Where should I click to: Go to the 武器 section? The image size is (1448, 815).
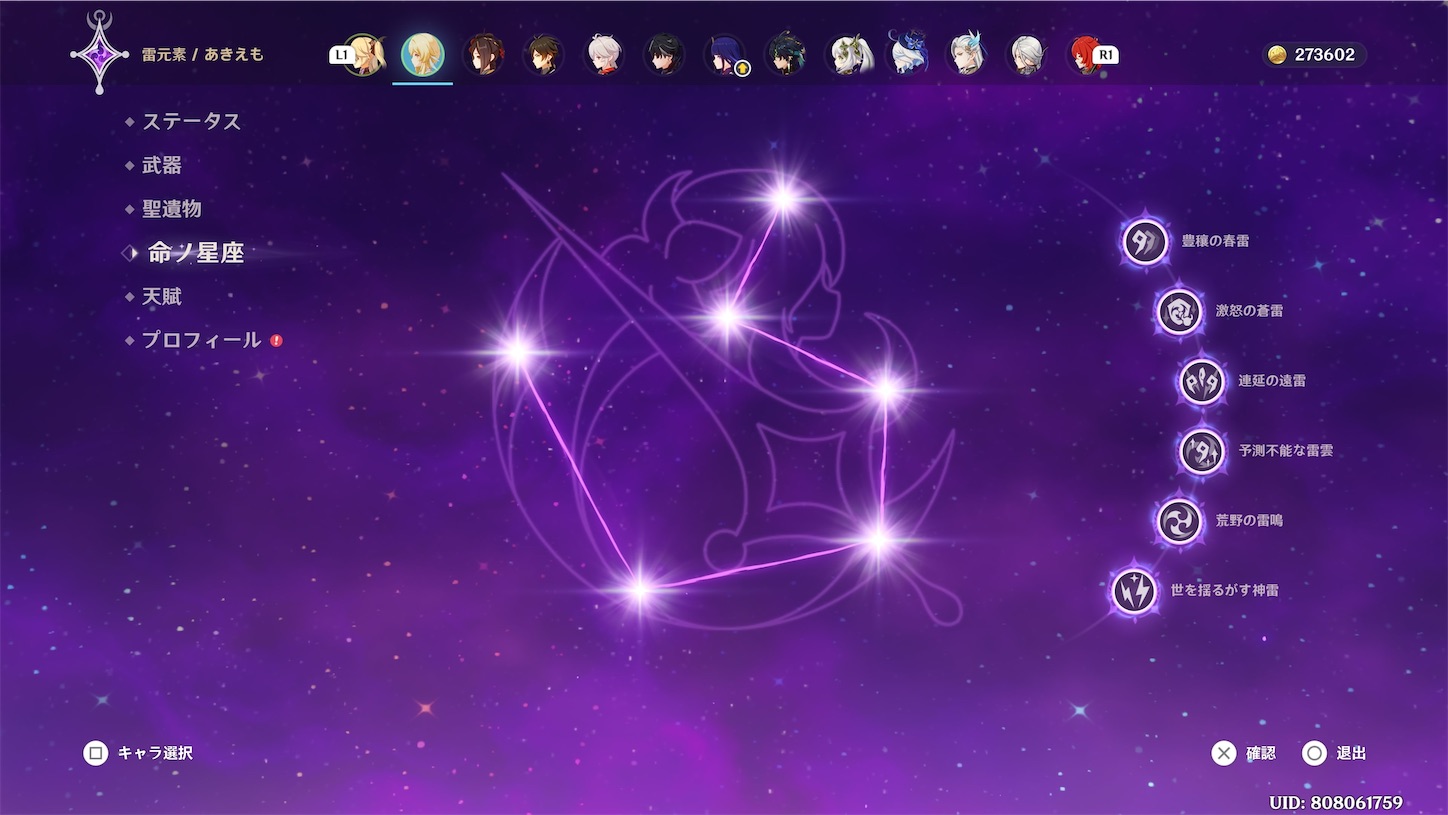click(162, 165)
